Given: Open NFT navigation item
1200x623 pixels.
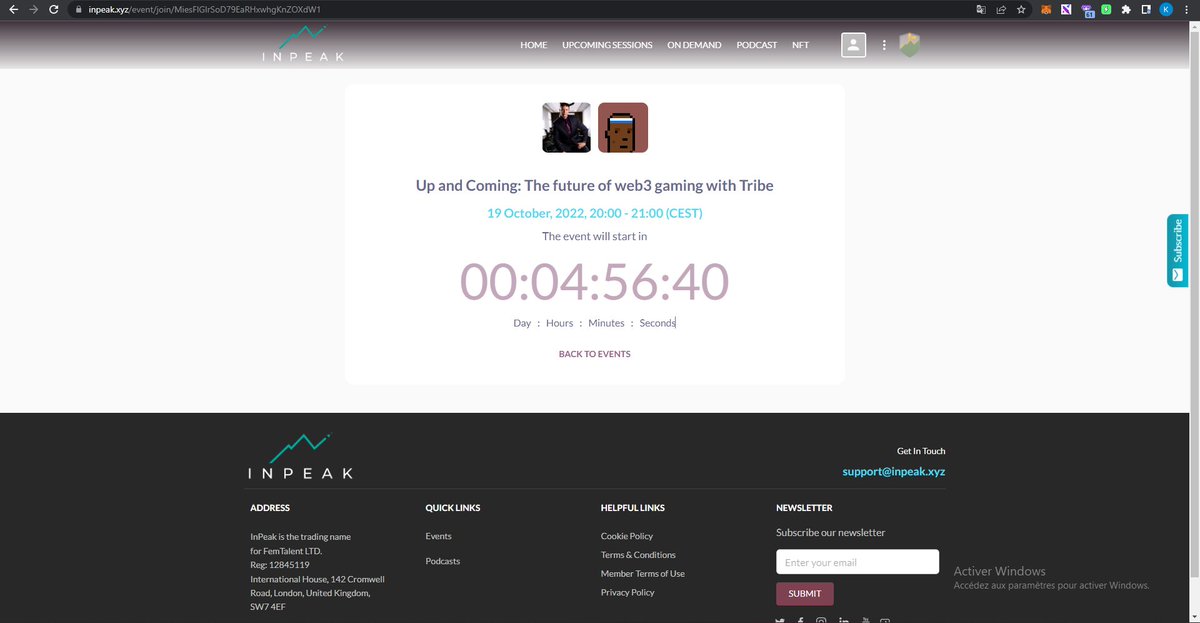Looking at the screenshot, I should [x=800, y=45].
